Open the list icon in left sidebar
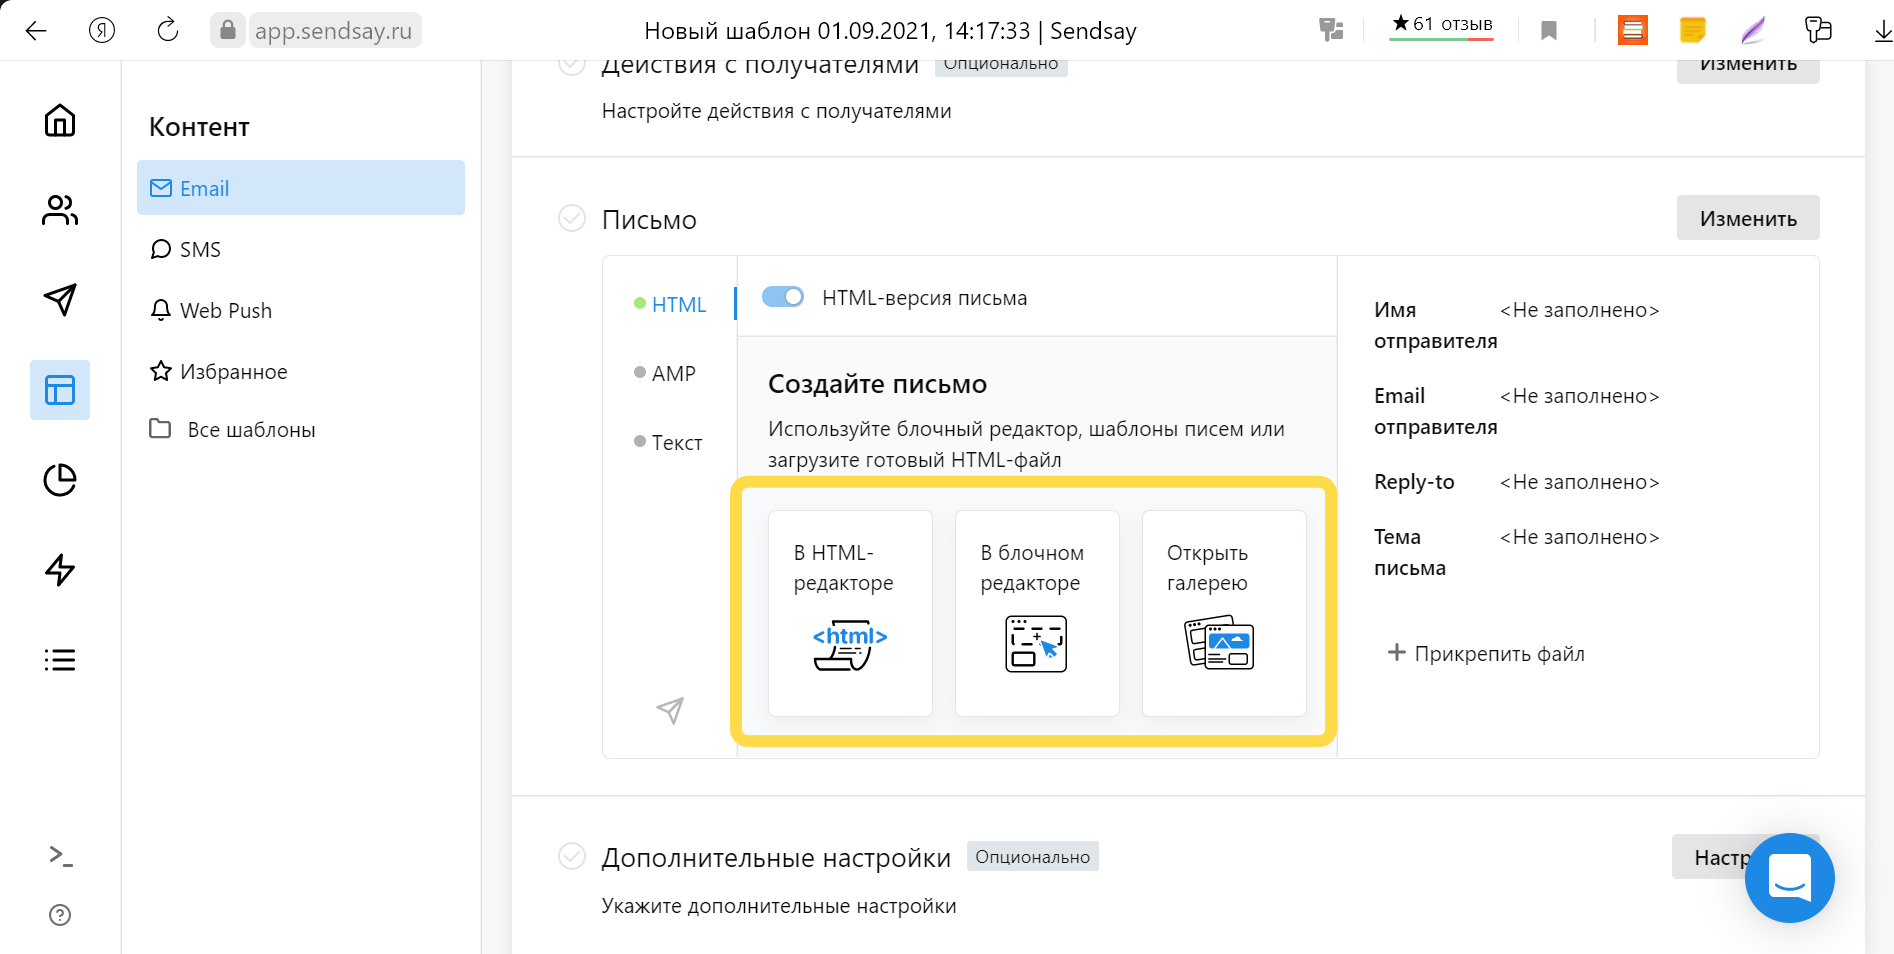This screenshot has height=954, width=1894. (60, 660)
